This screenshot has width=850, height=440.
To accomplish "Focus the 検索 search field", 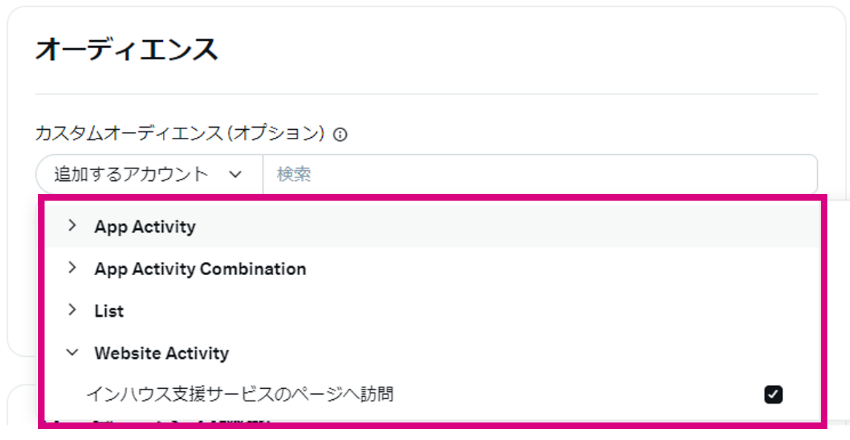I will tap(540, 174).
